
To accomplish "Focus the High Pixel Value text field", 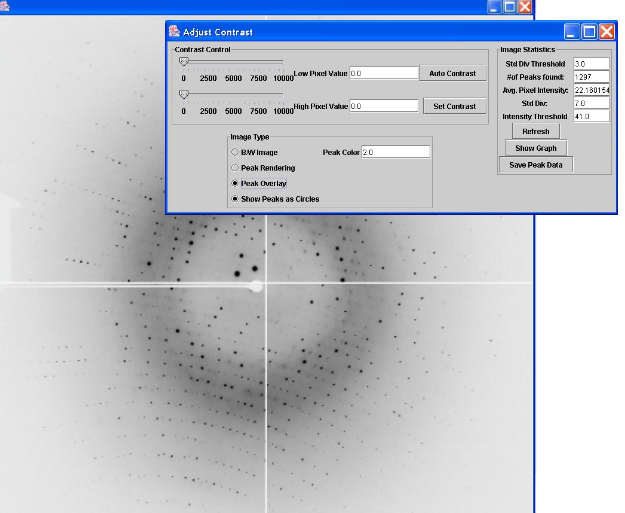I will tap(383, 105).
